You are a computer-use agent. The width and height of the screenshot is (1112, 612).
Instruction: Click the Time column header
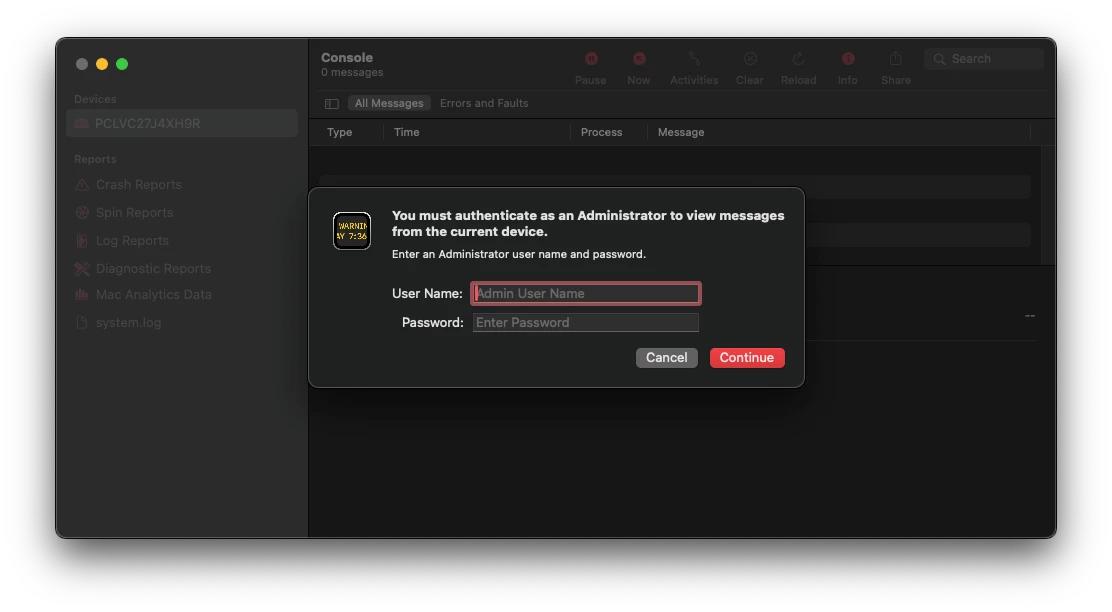click(406, 132)
